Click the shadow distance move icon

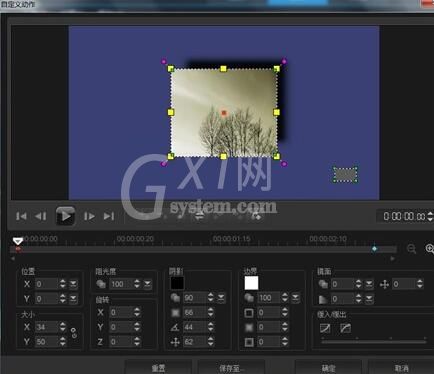tap(175, 342)
